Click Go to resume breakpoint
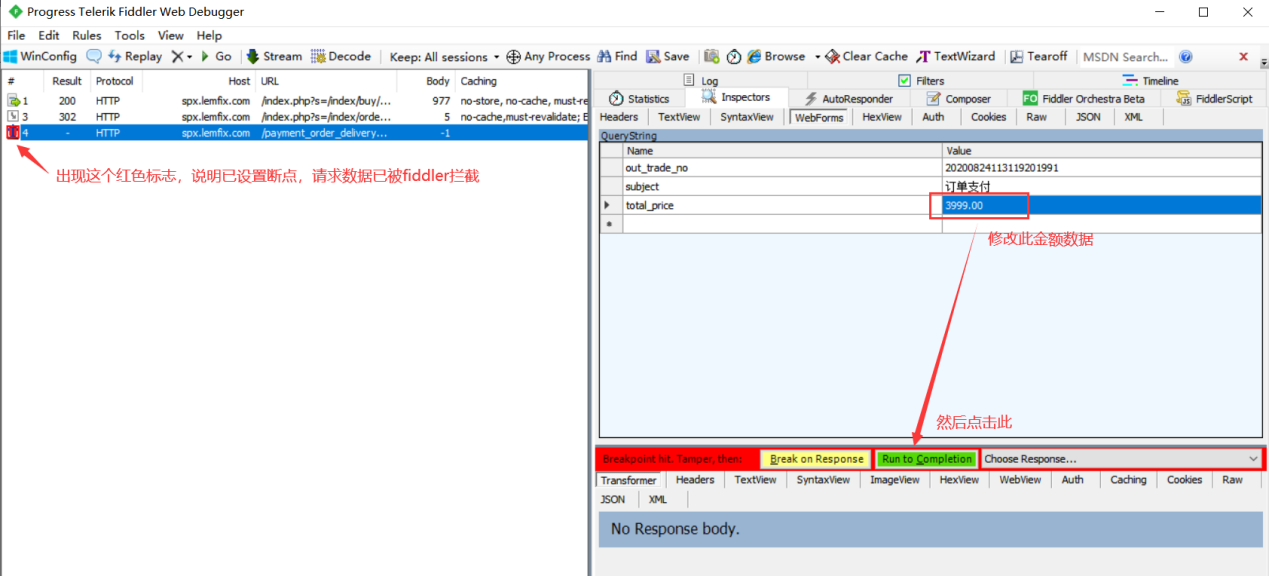 coord(216,57)
